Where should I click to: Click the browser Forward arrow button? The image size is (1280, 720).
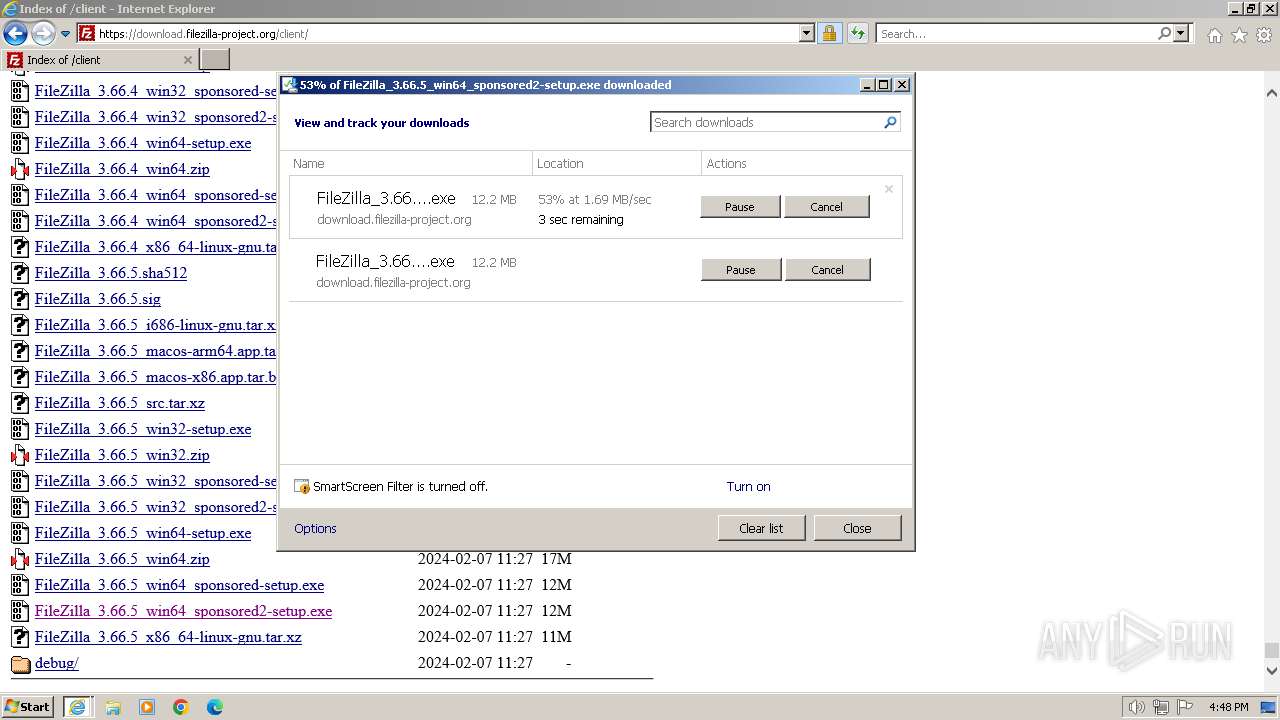point(43,33)
